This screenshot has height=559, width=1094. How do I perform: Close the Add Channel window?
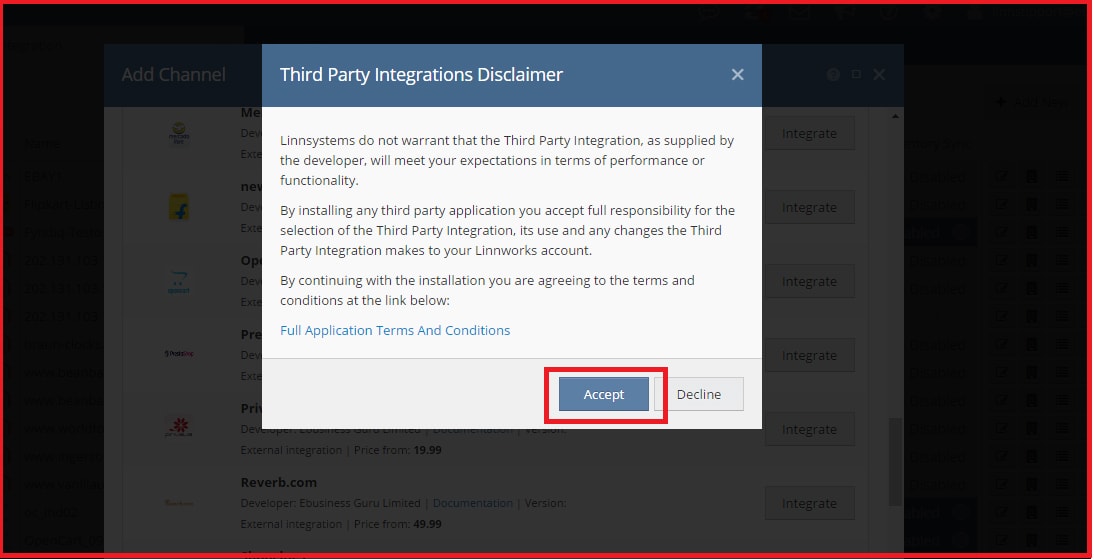click(x=879, y=75)
